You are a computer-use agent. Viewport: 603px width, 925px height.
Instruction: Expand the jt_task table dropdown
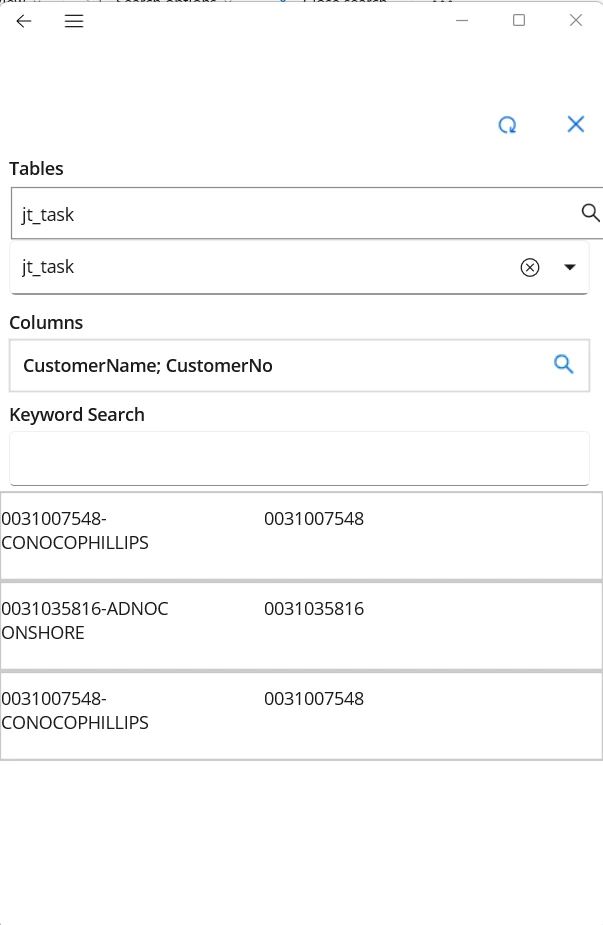click(x=570, y=267)
